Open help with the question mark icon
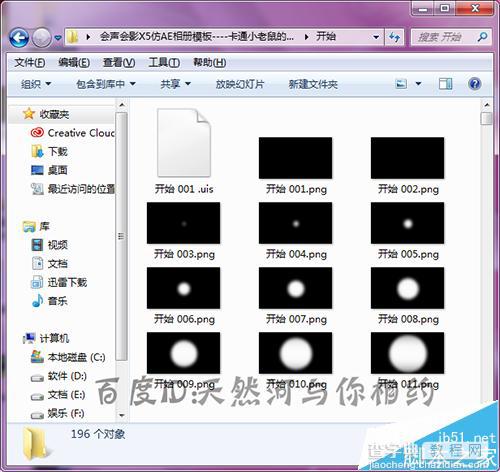 (474, 83)
